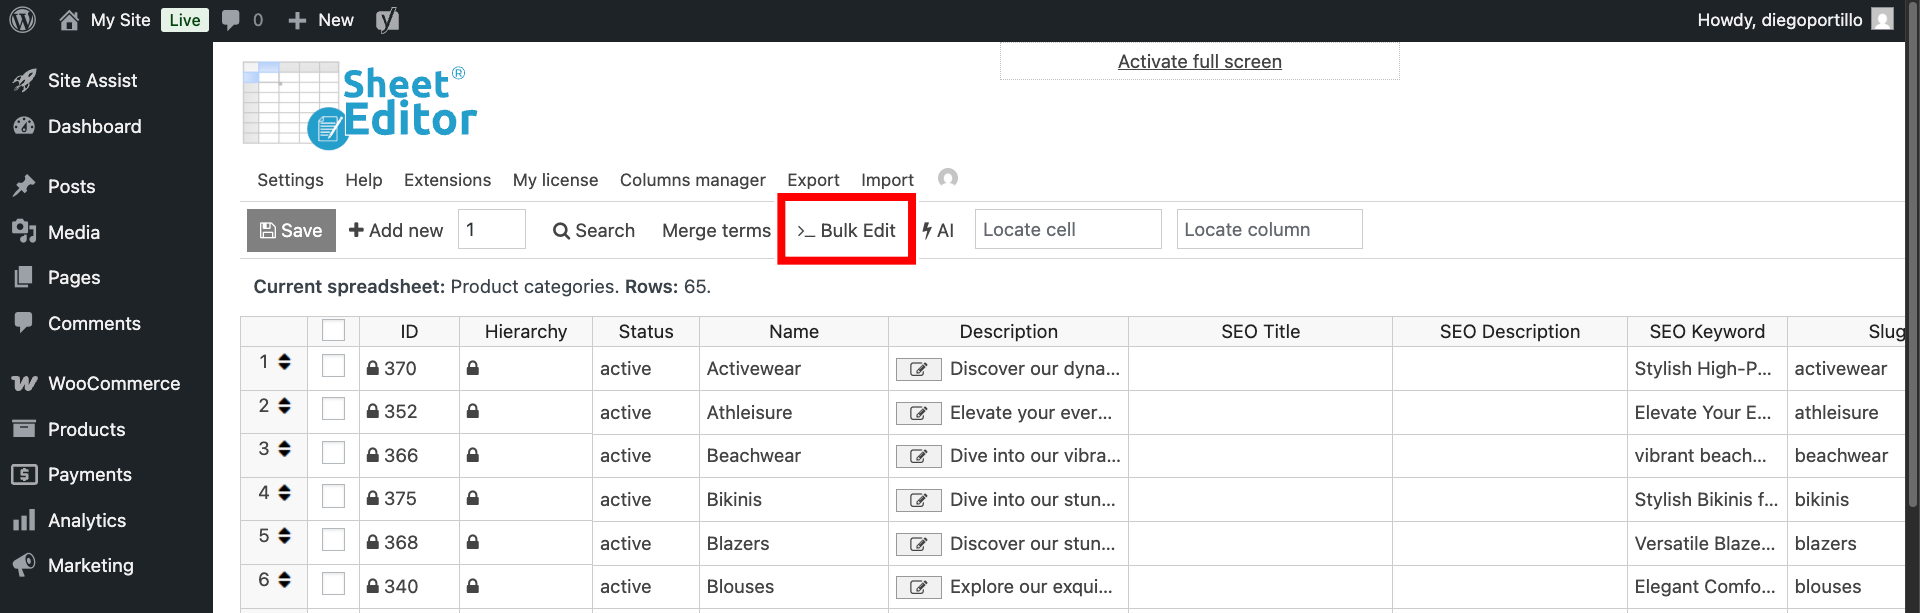Open the Yoast SEO admin bar icon
The image size is (1920, 613).
tap(387, 20)
